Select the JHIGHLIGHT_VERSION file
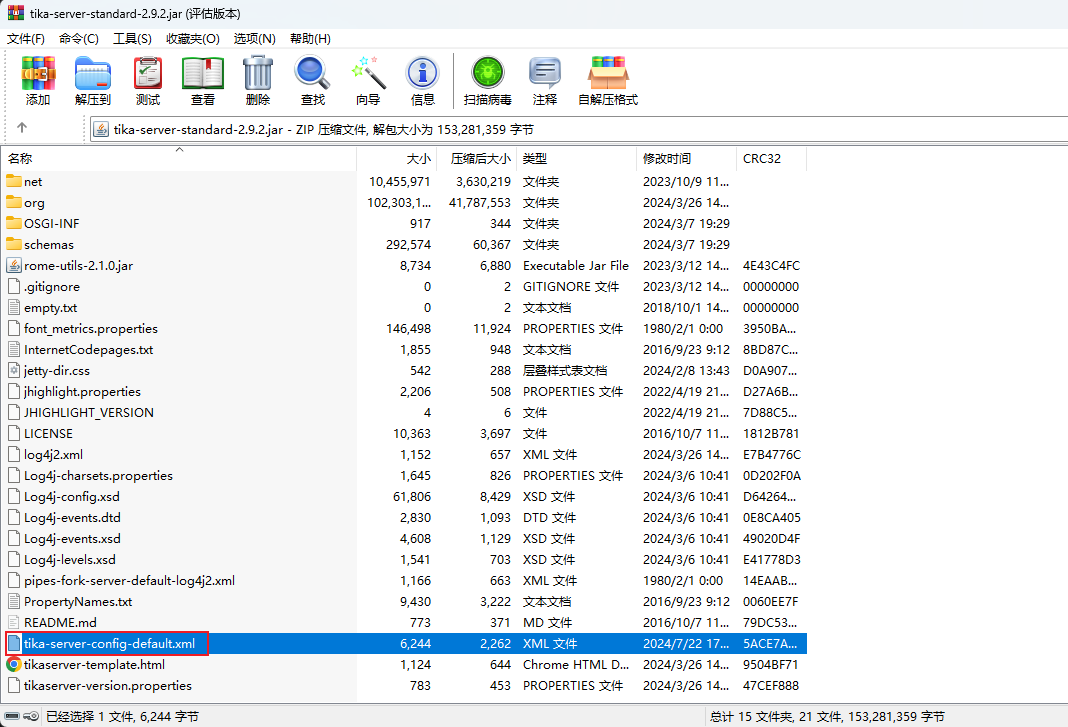The image size is (1068, 727). click(89, 413)
